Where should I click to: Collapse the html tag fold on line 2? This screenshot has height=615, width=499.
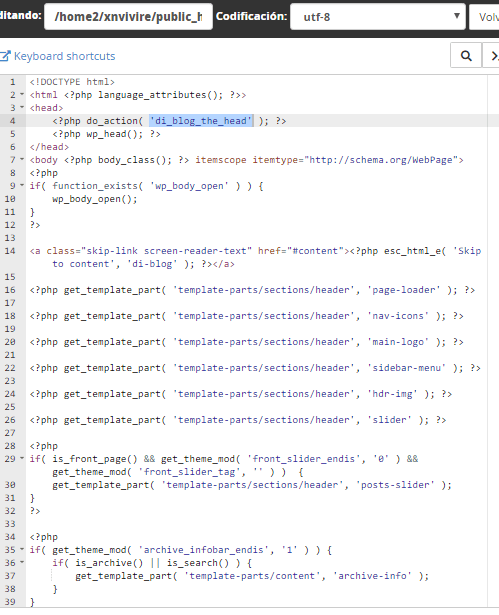[x=22, y=95]
